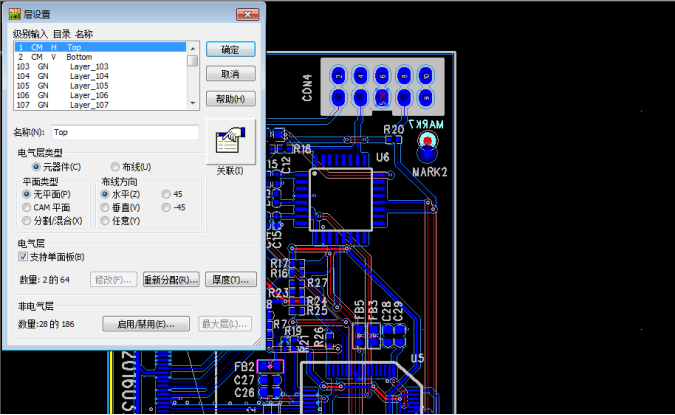
Task: Set routing direction to 45
Action: click(172, 194)
